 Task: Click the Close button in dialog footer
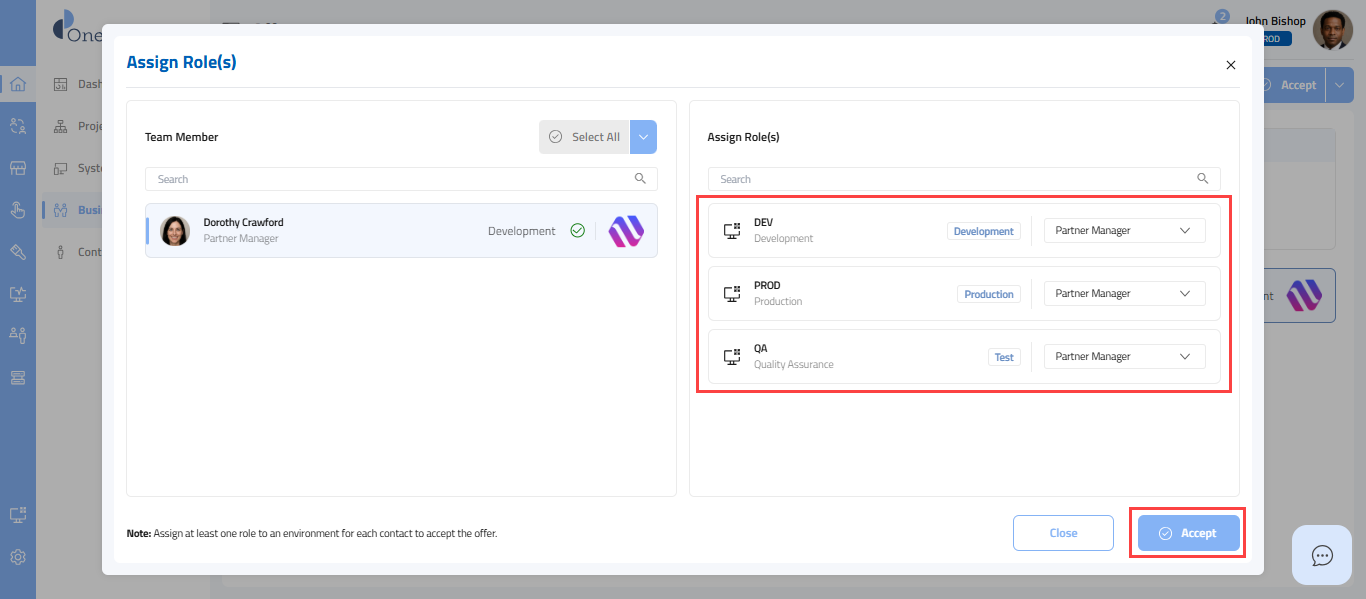tap(1063, 533)
